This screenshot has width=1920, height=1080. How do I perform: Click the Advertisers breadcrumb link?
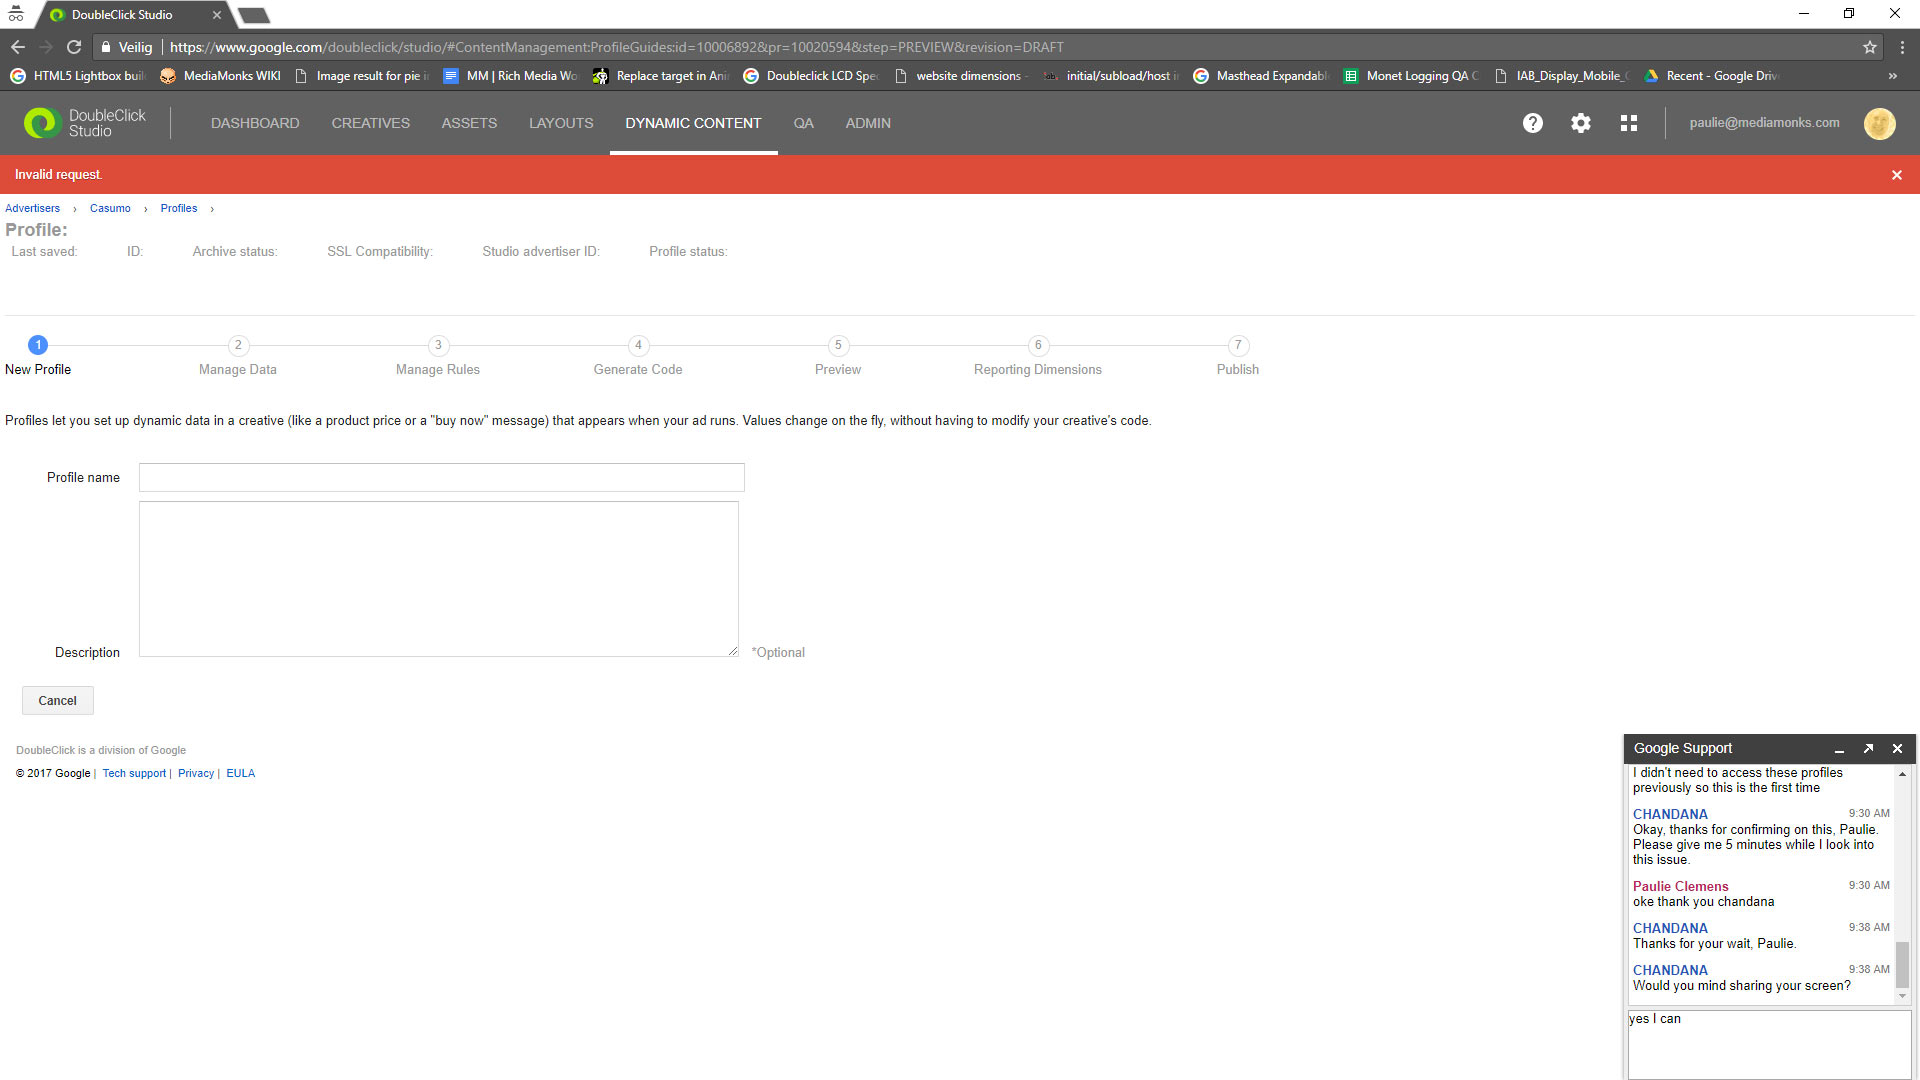click(32, 208)
